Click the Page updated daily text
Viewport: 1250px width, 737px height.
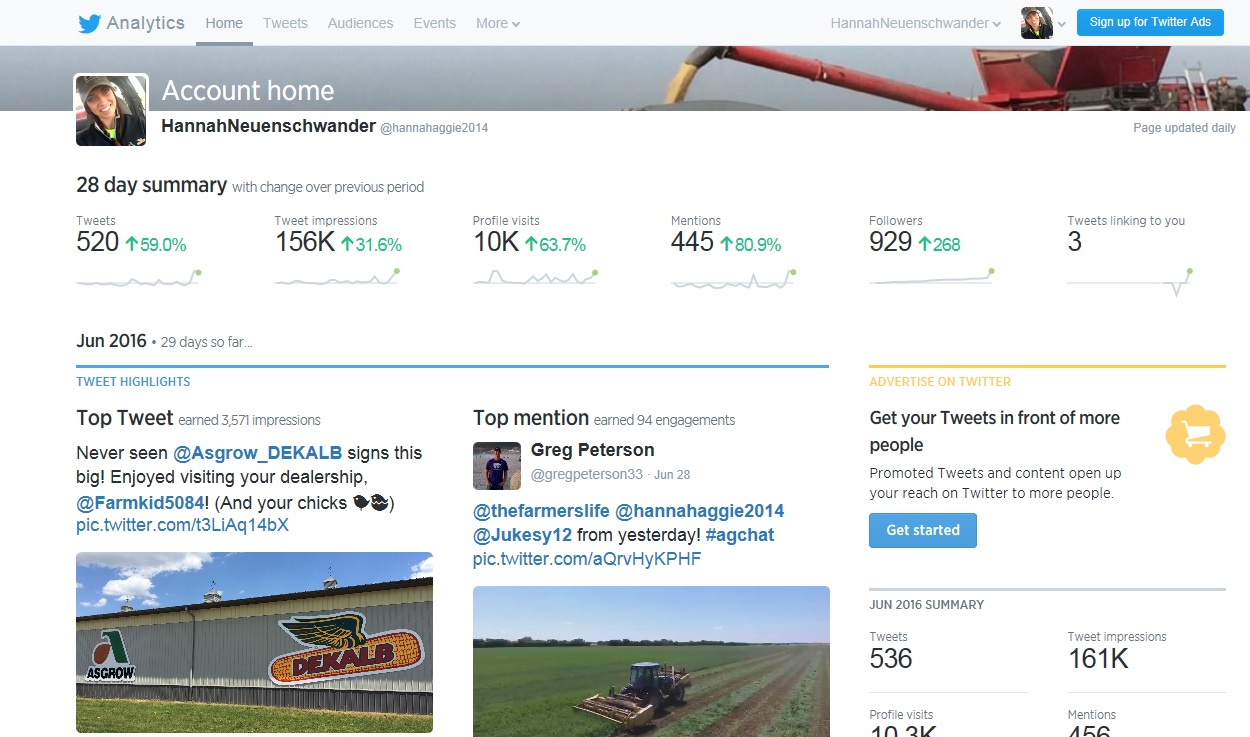[1184, 128]
